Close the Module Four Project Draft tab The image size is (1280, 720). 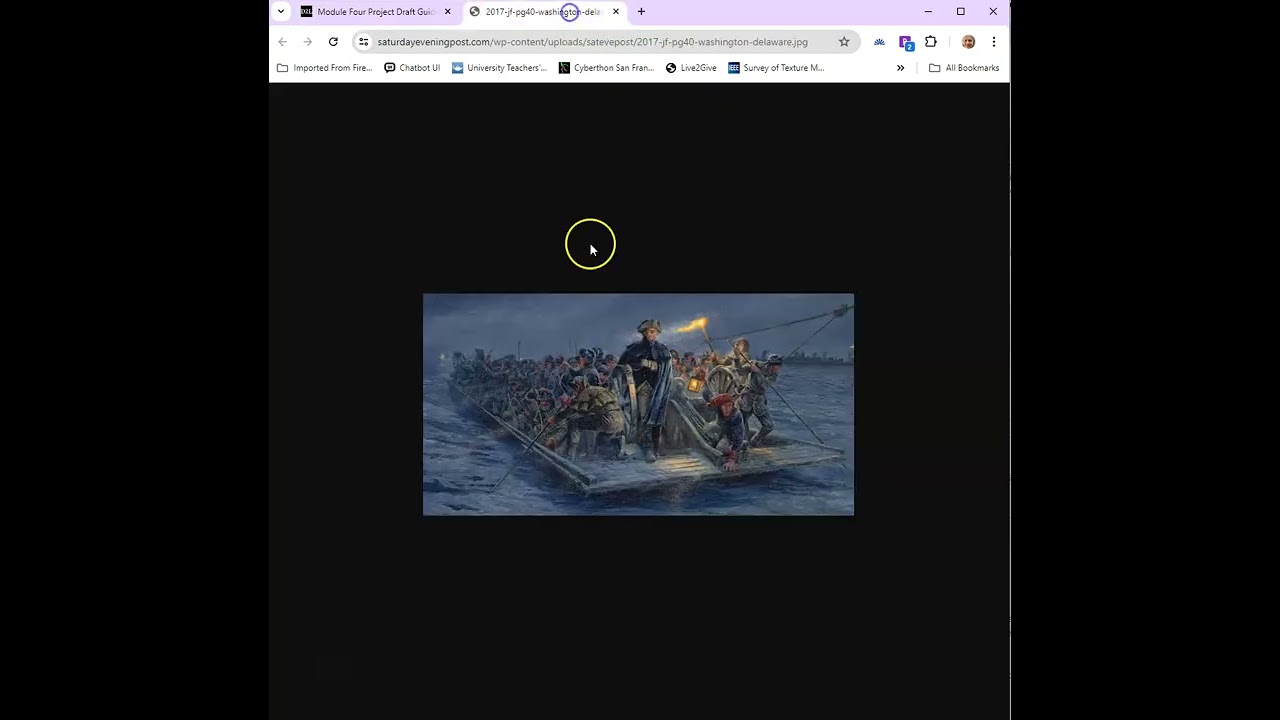[x=447, y=12]
